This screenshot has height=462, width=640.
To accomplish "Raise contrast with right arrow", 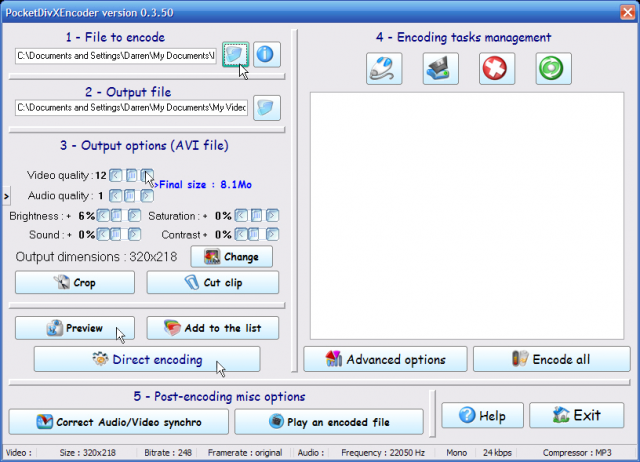I will pos(272,234).
